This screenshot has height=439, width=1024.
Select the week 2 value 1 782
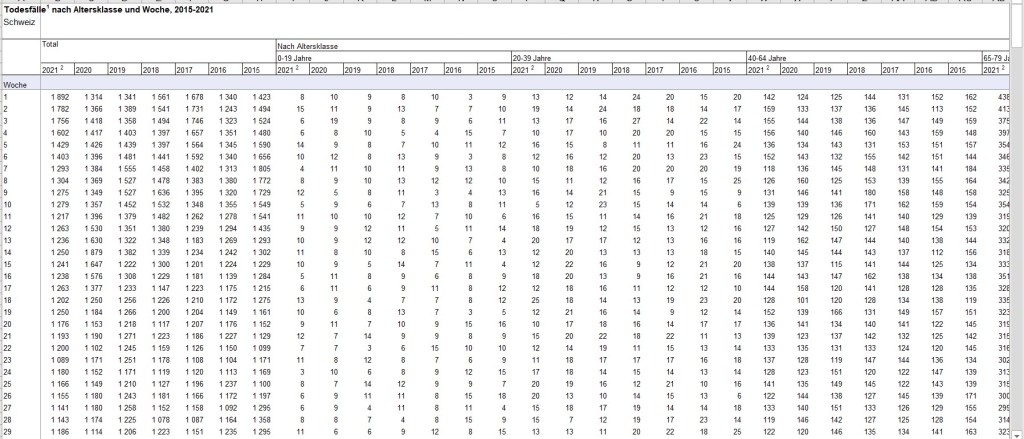click(x=57, y=109)
